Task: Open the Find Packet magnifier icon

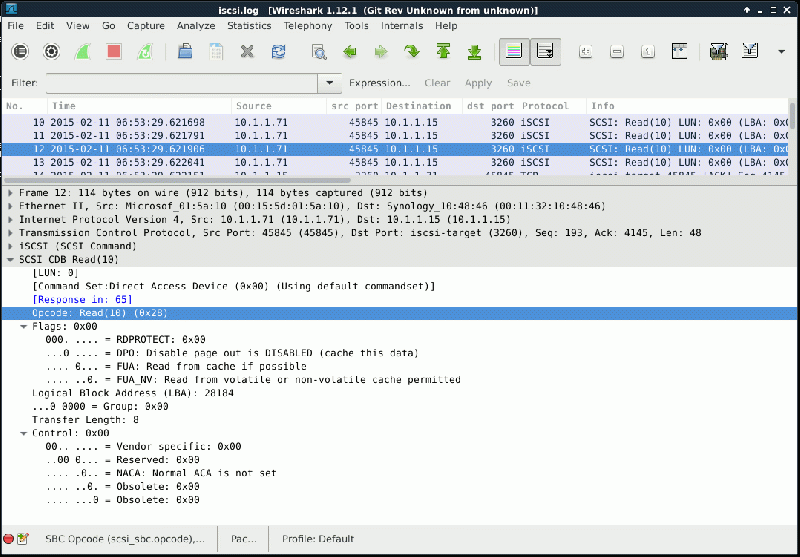Action: click(x=319, y=52)
